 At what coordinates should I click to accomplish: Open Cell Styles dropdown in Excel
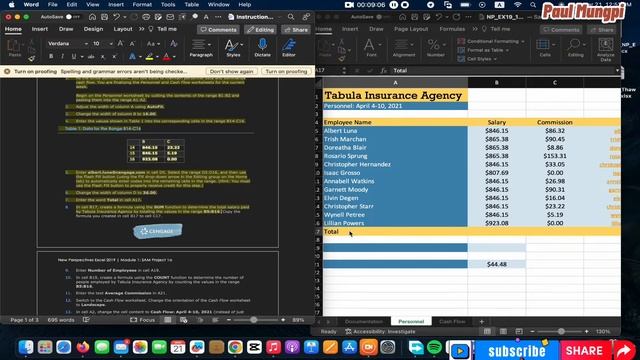tap(477, 59)
